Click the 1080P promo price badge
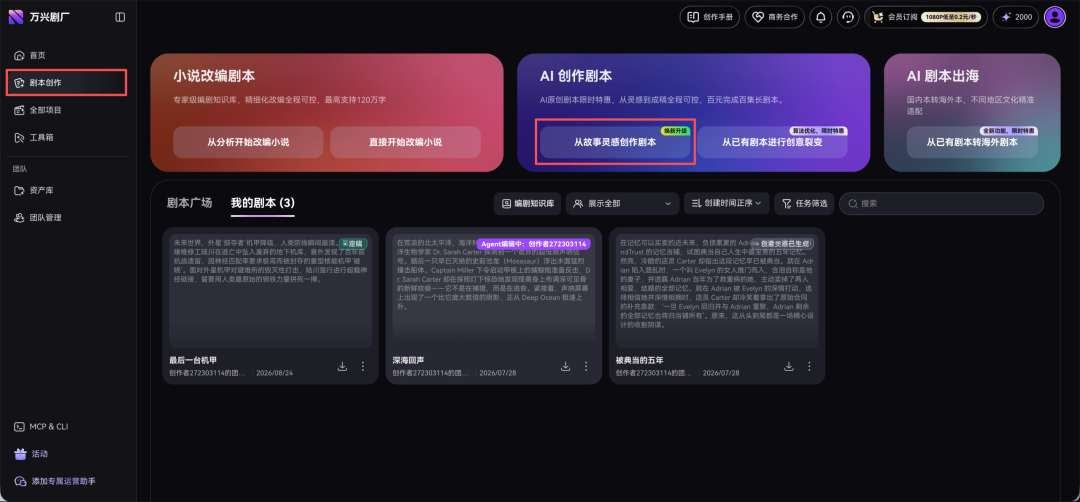The image size is (1080, 502). pos(951,17)
